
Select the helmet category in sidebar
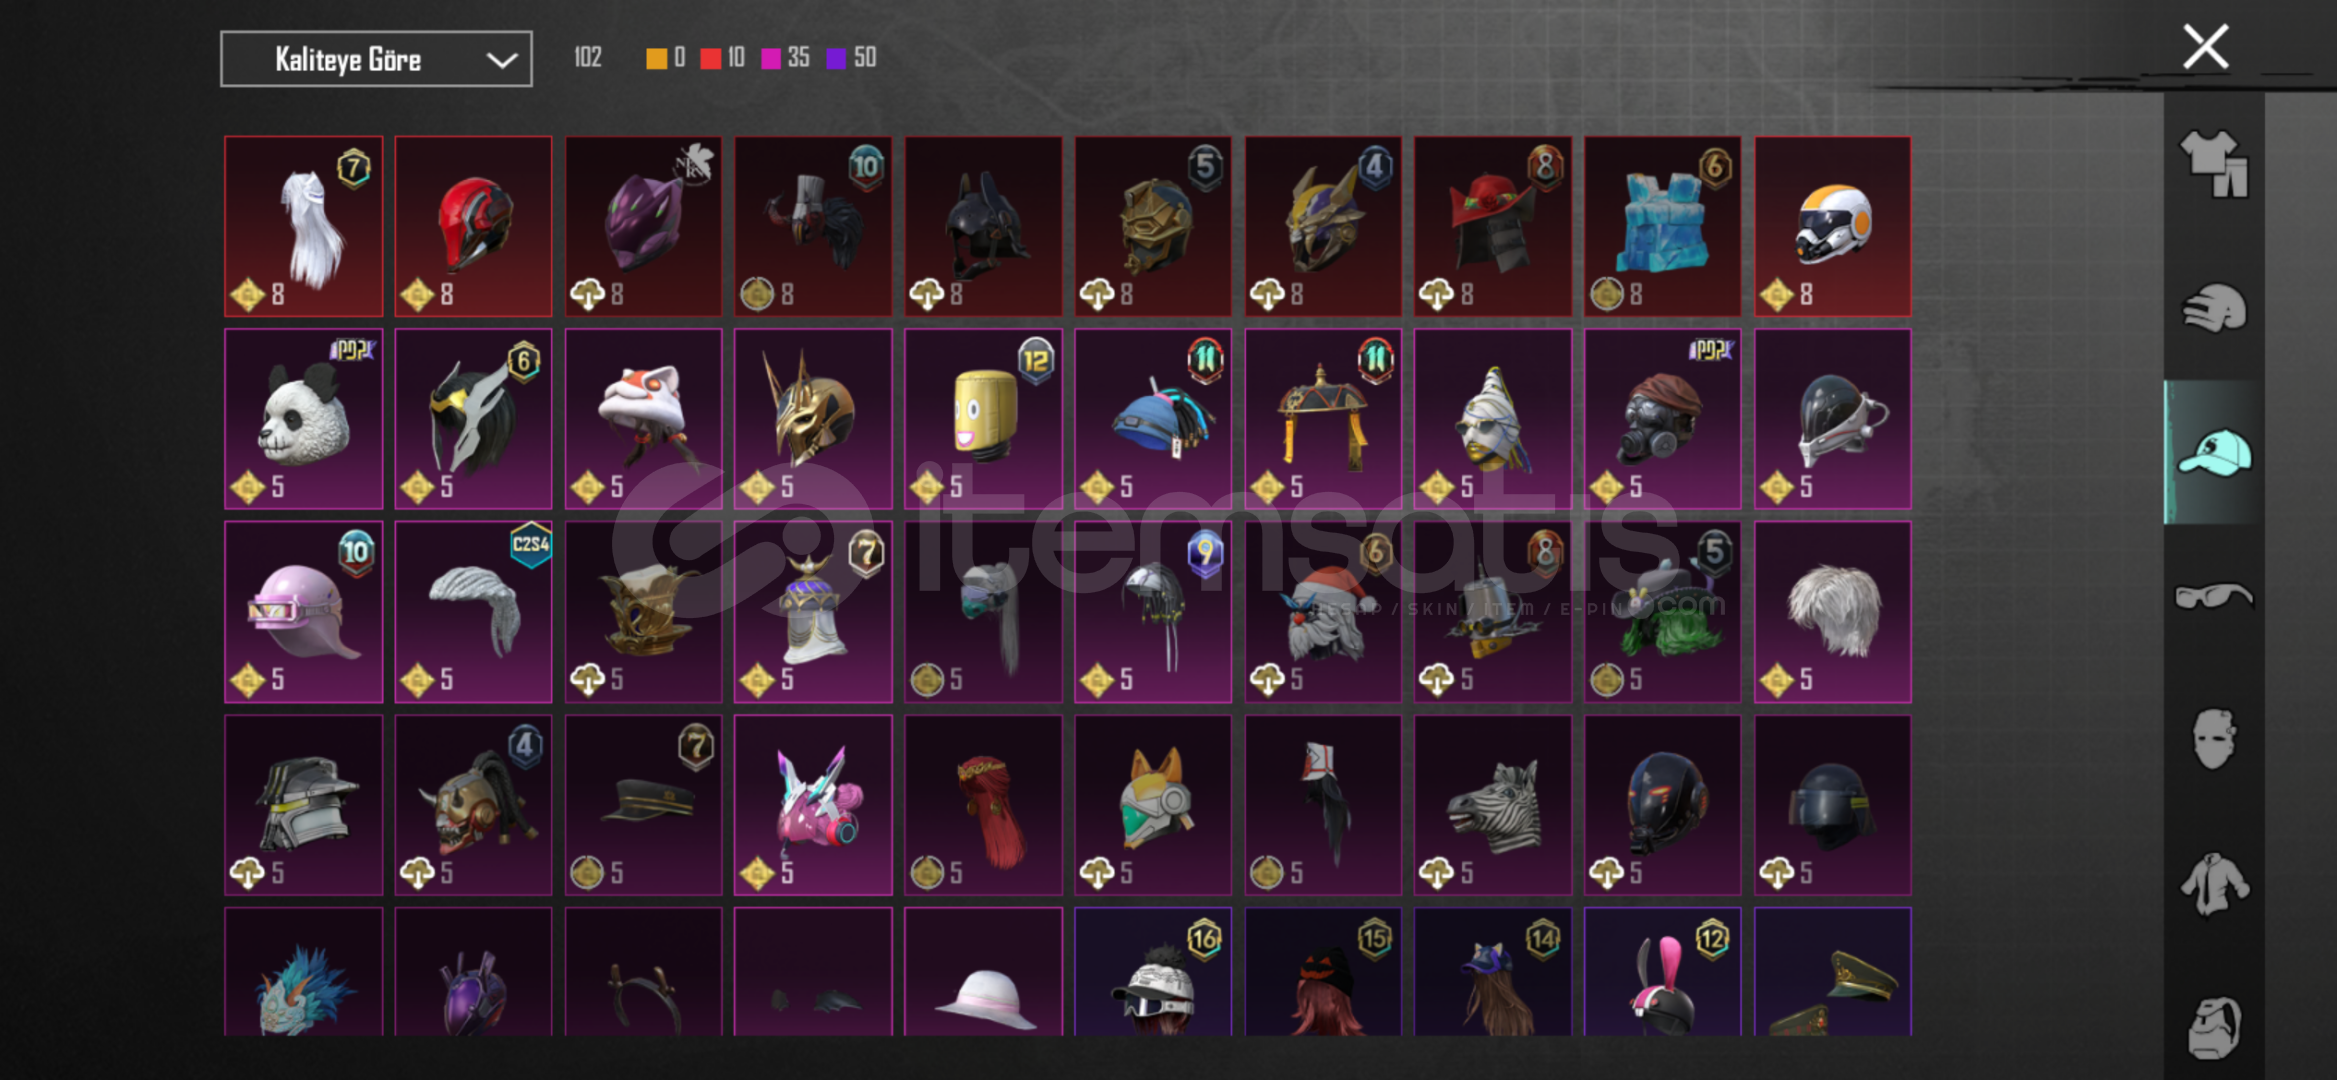click(2214, 308)
